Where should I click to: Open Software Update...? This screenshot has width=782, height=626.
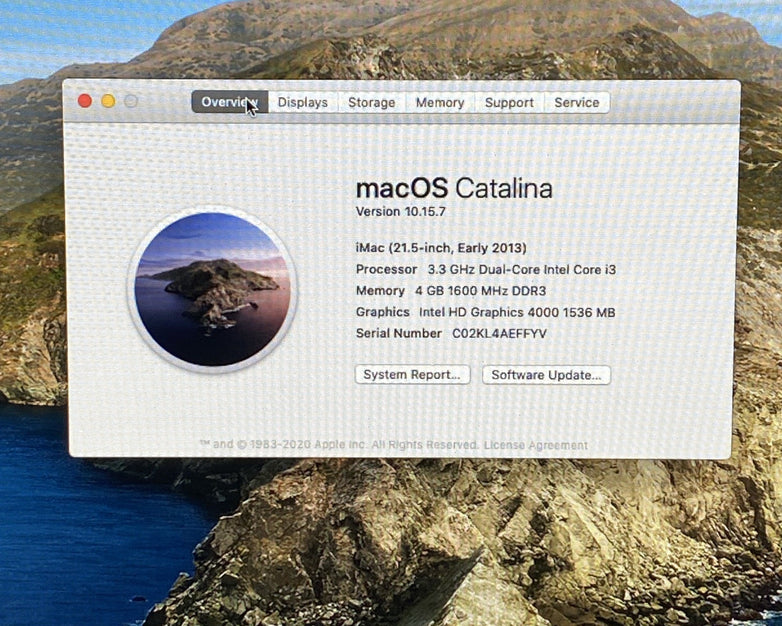pos(546,375)
